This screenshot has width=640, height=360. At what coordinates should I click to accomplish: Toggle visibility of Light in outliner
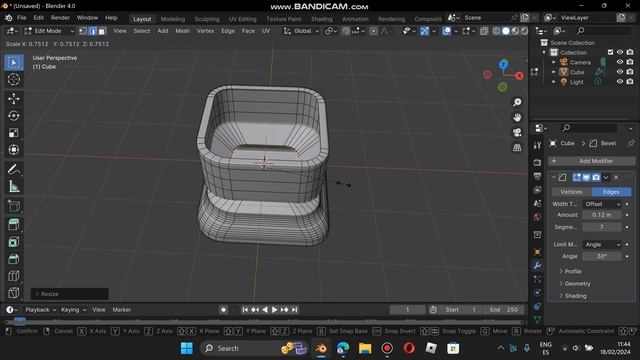(x=620, y=82)
